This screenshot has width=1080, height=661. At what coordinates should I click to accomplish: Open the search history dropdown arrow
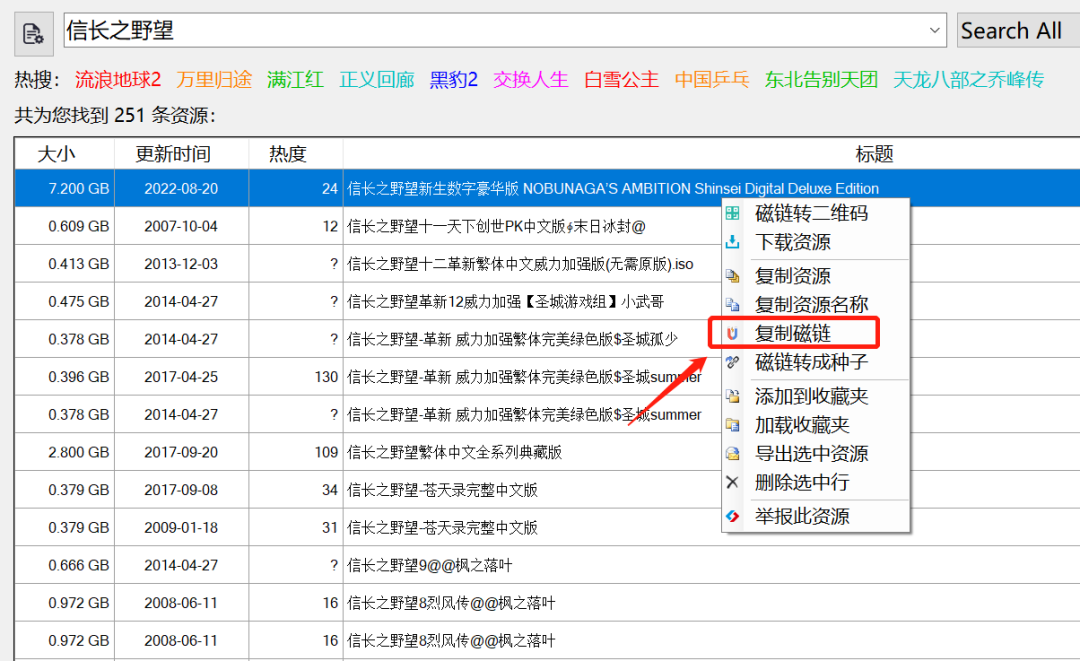click(x=934, y=30)
